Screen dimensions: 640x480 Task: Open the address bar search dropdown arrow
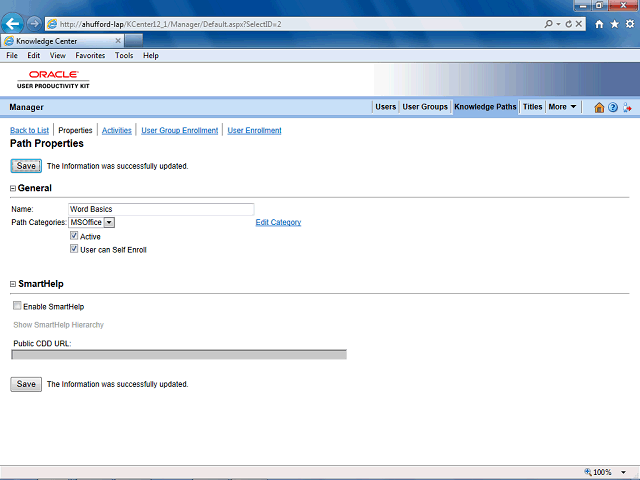click(558, 24)
